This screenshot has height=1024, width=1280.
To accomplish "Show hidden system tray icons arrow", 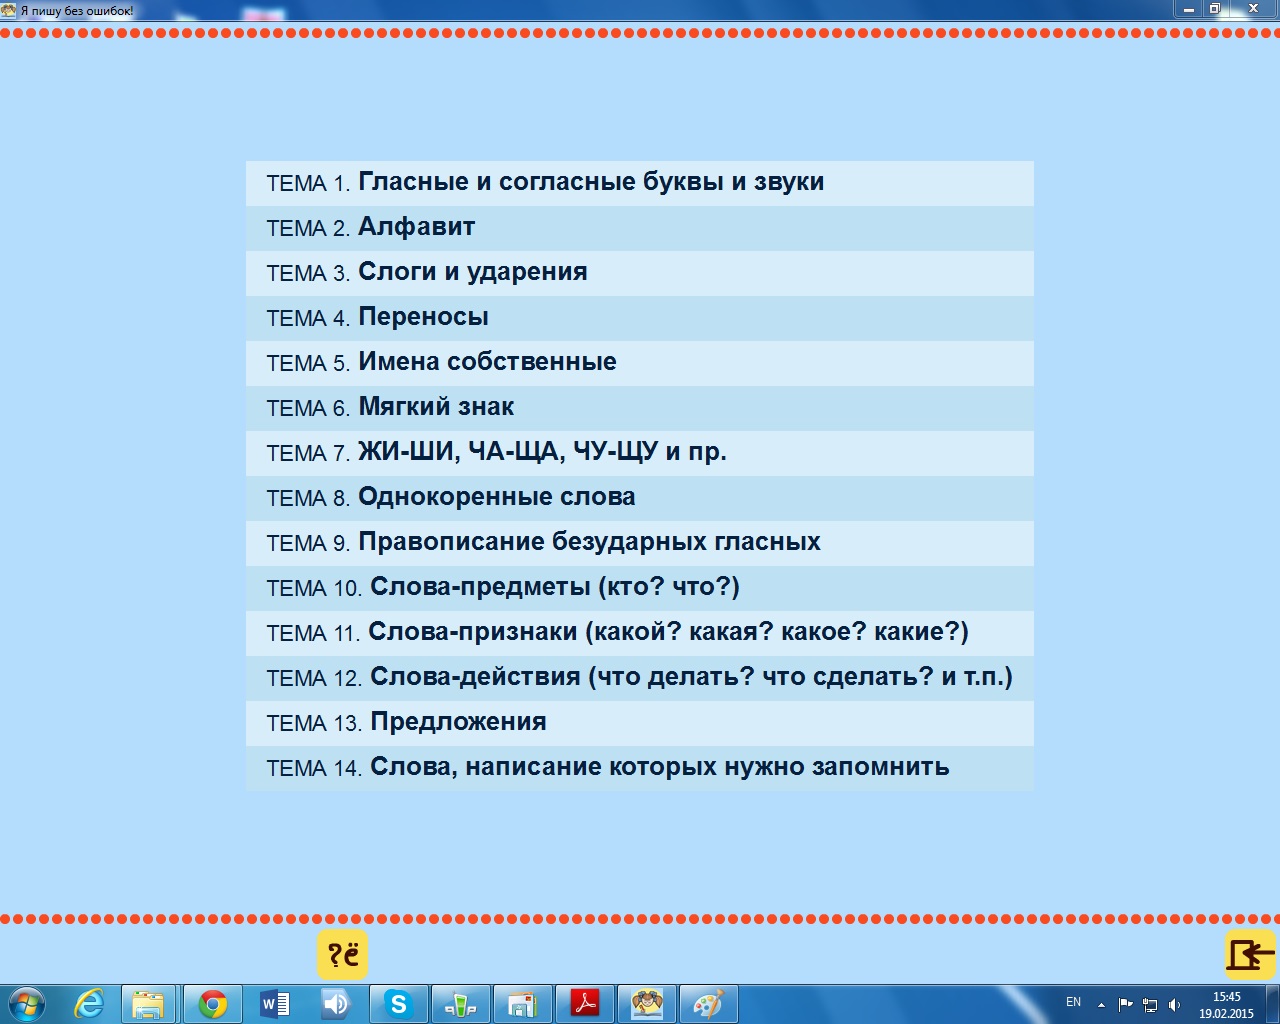I will 1101,1005.
